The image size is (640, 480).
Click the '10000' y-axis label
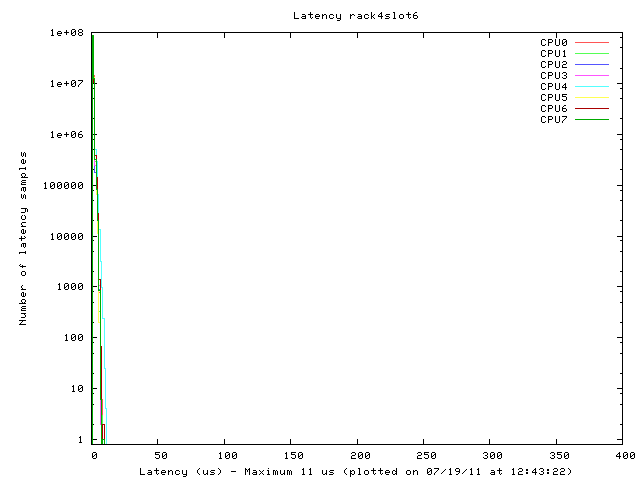tap(67, 237)
